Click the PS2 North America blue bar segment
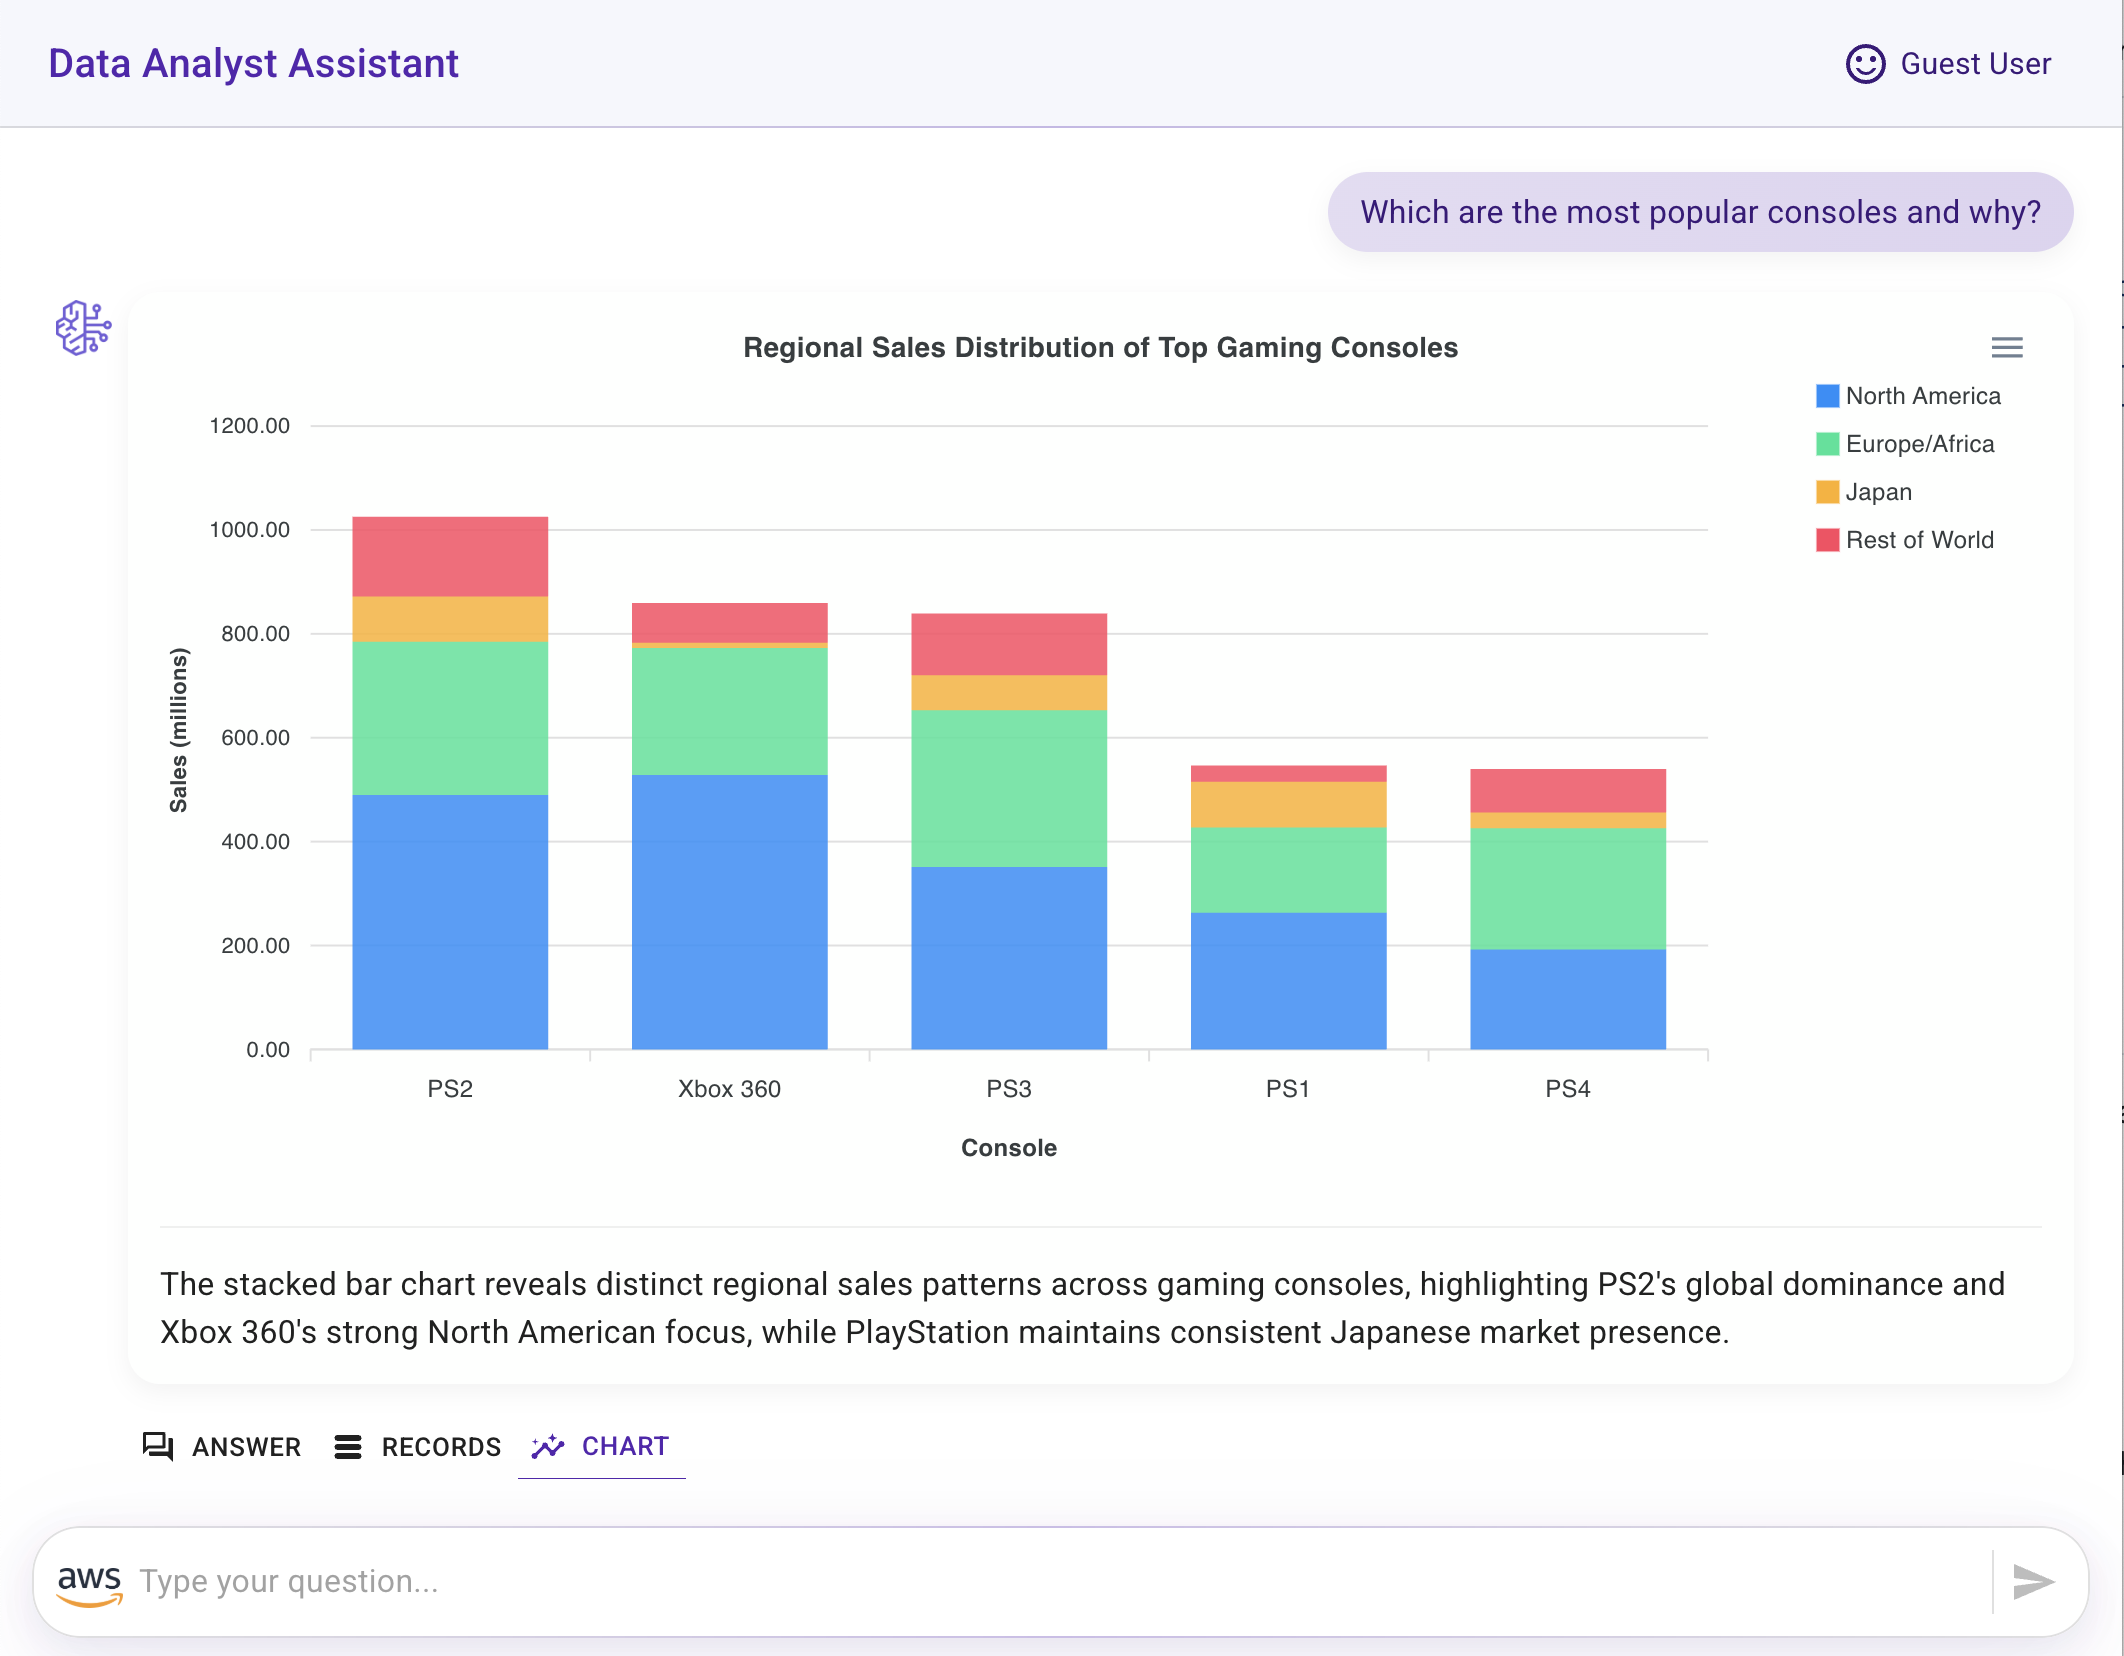Screen dimensions: 2124x1656 click(x=450, y=922)
